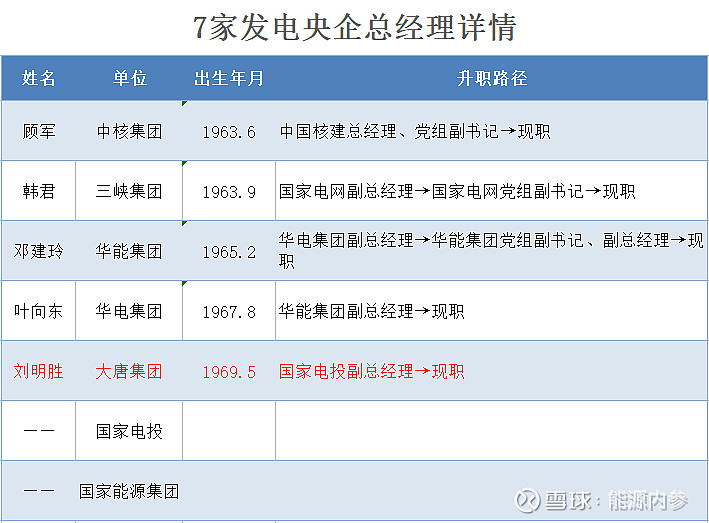Image resolution: width=709 pixels, height=523 pixels.
Task: Click the name cell 韩君
Action: tap(39, 191)
